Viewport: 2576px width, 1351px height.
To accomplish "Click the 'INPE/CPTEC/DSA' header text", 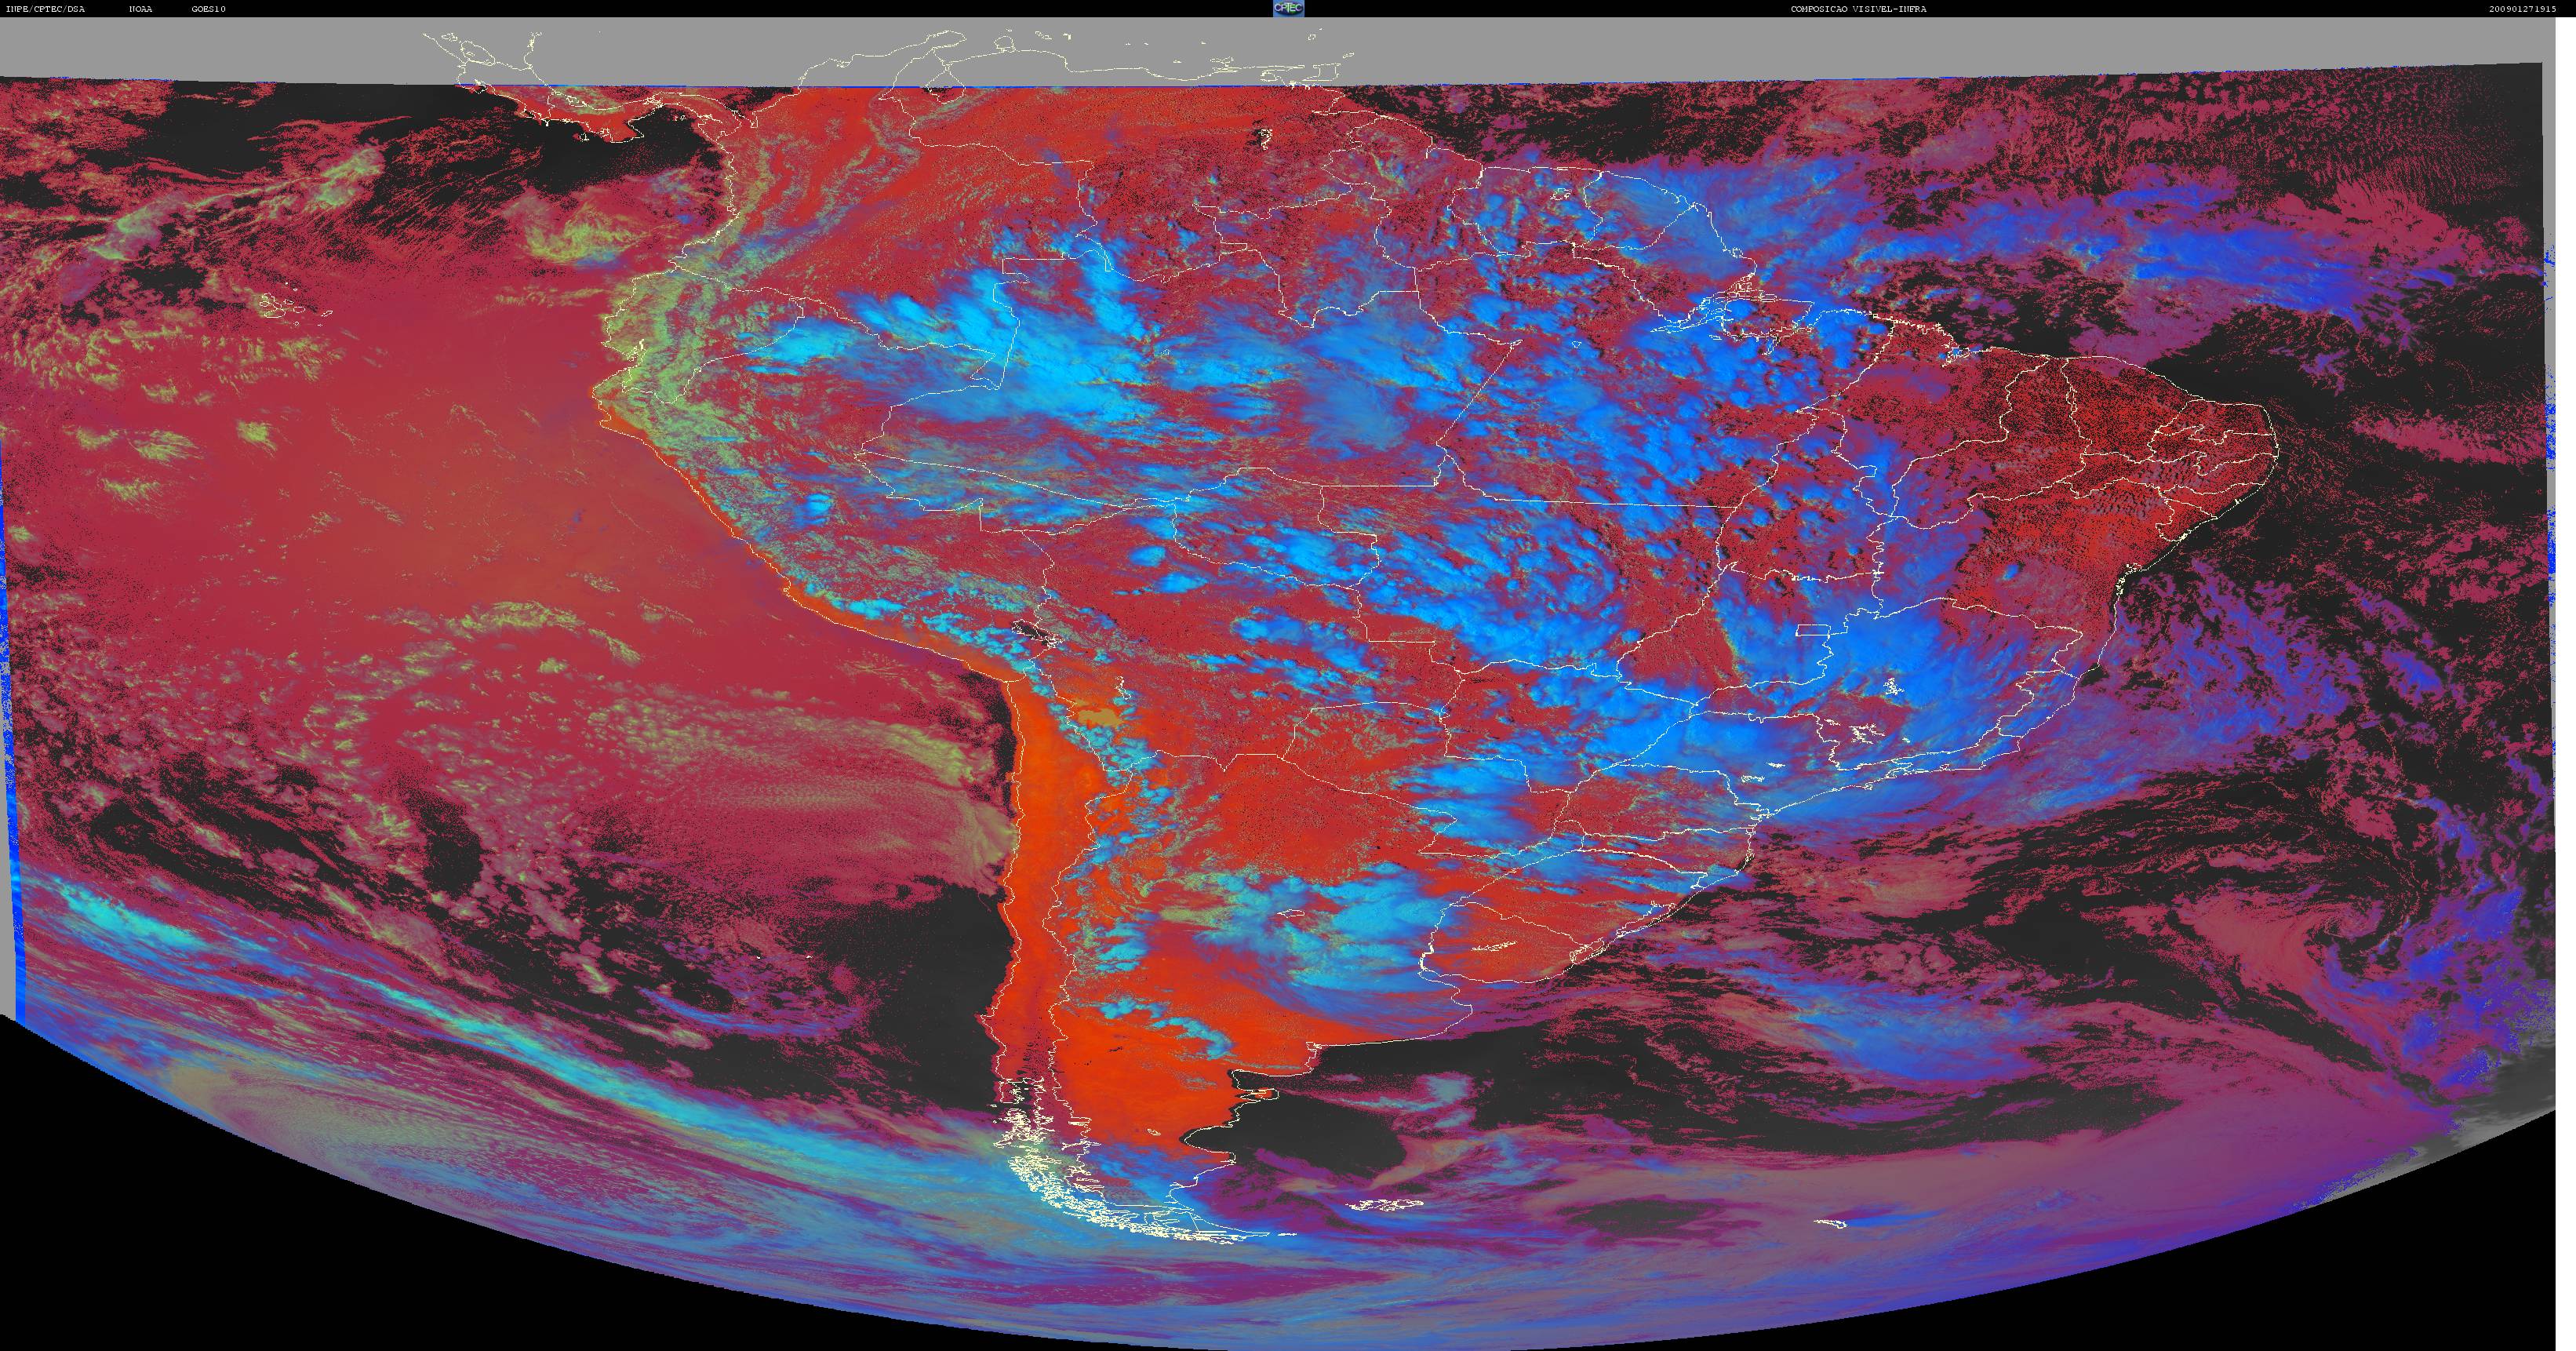I will point(45,9).
